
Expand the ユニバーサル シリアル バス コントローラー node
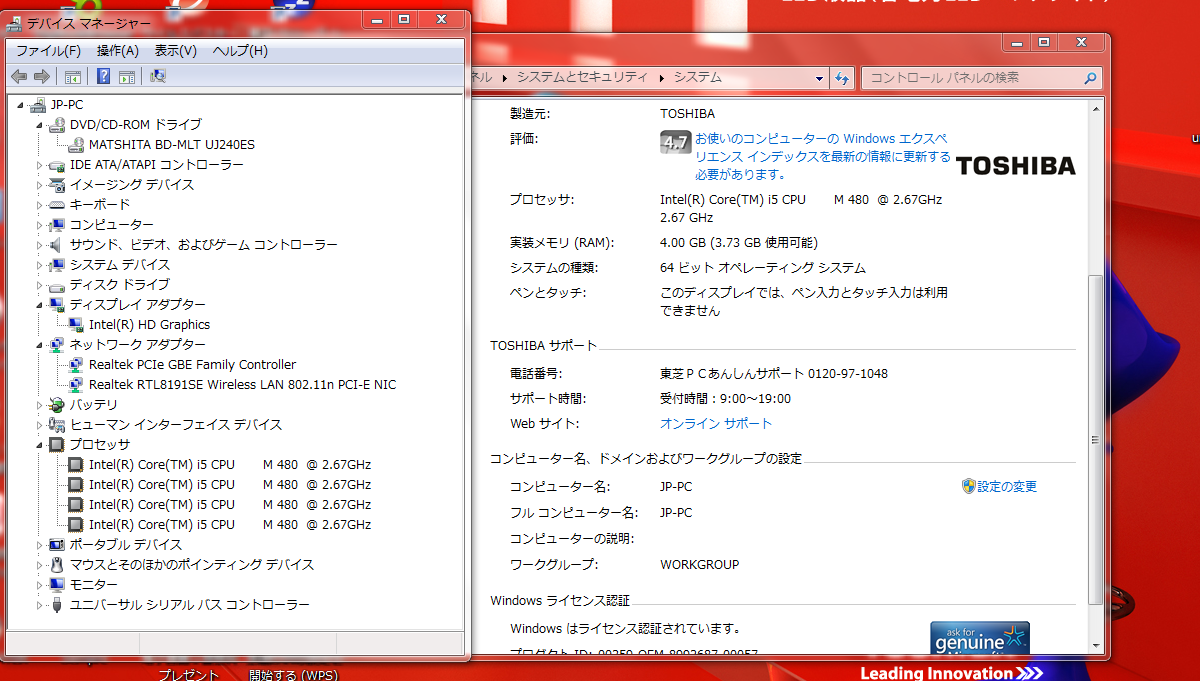(40, 604)
